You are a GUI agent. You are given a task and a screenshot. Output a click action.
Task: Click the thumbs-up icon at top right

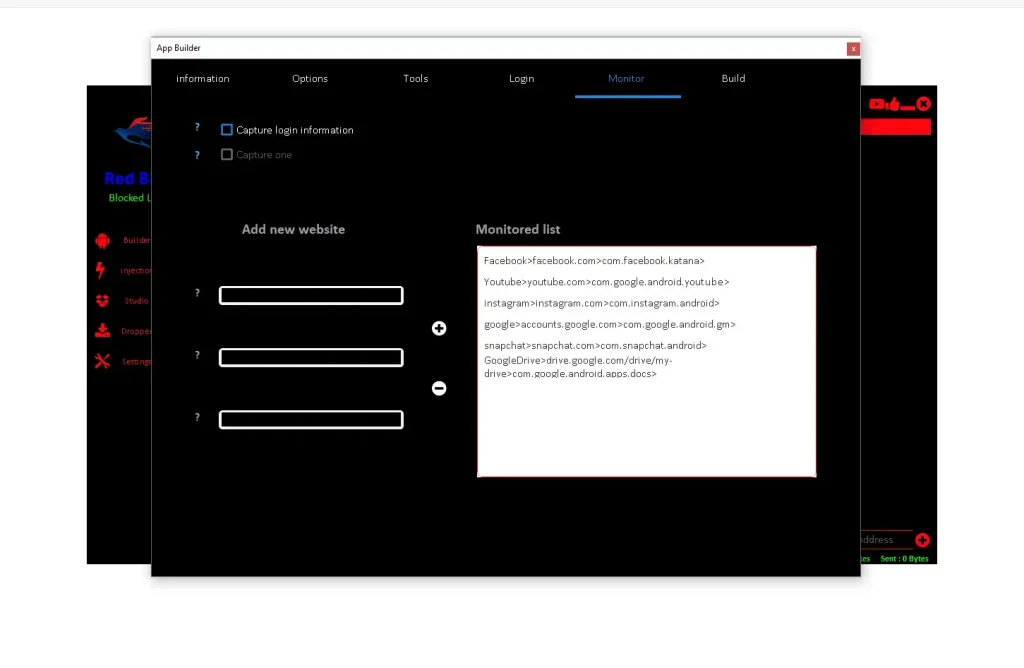tap(895, 103)
